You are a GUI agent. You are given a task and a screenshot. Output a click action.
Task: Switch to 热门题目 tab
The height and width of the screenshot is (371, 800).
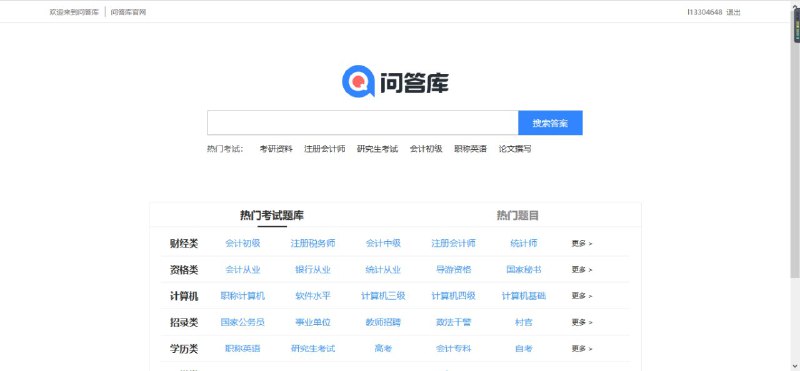click(517, 215)
